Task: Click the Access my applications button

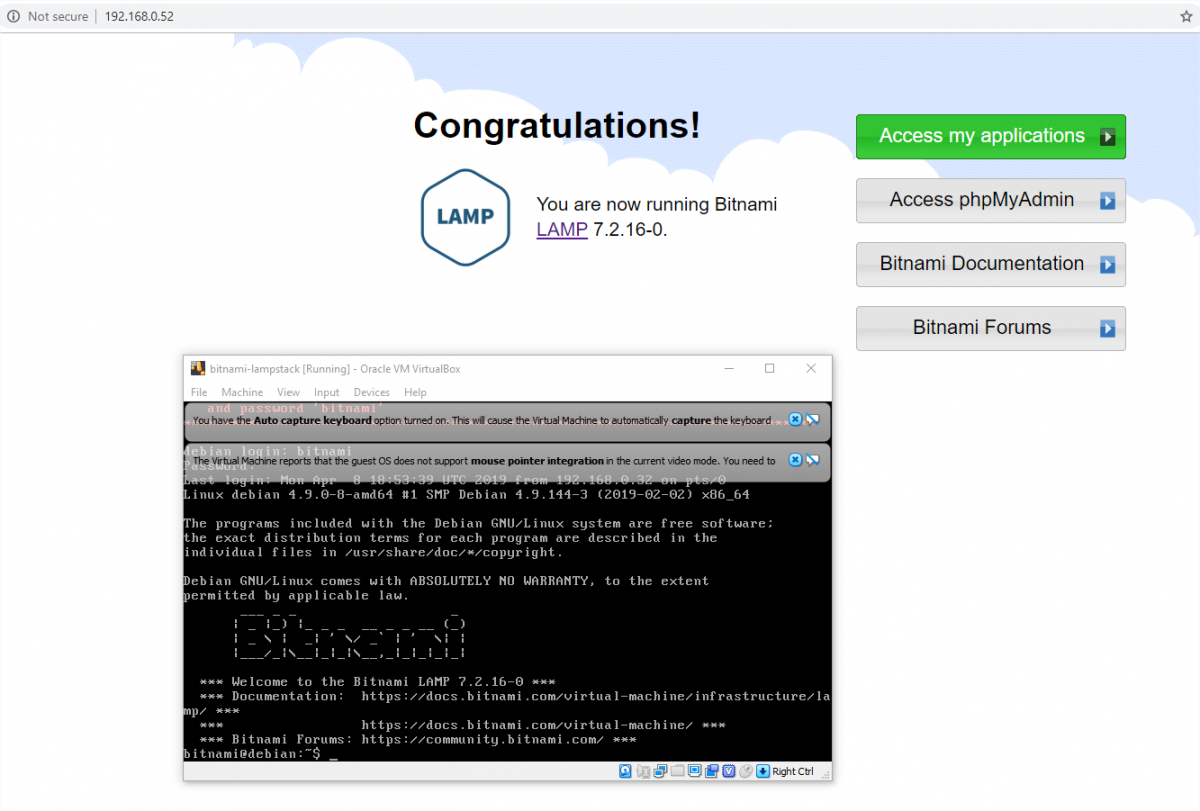Action: (990, 136)
